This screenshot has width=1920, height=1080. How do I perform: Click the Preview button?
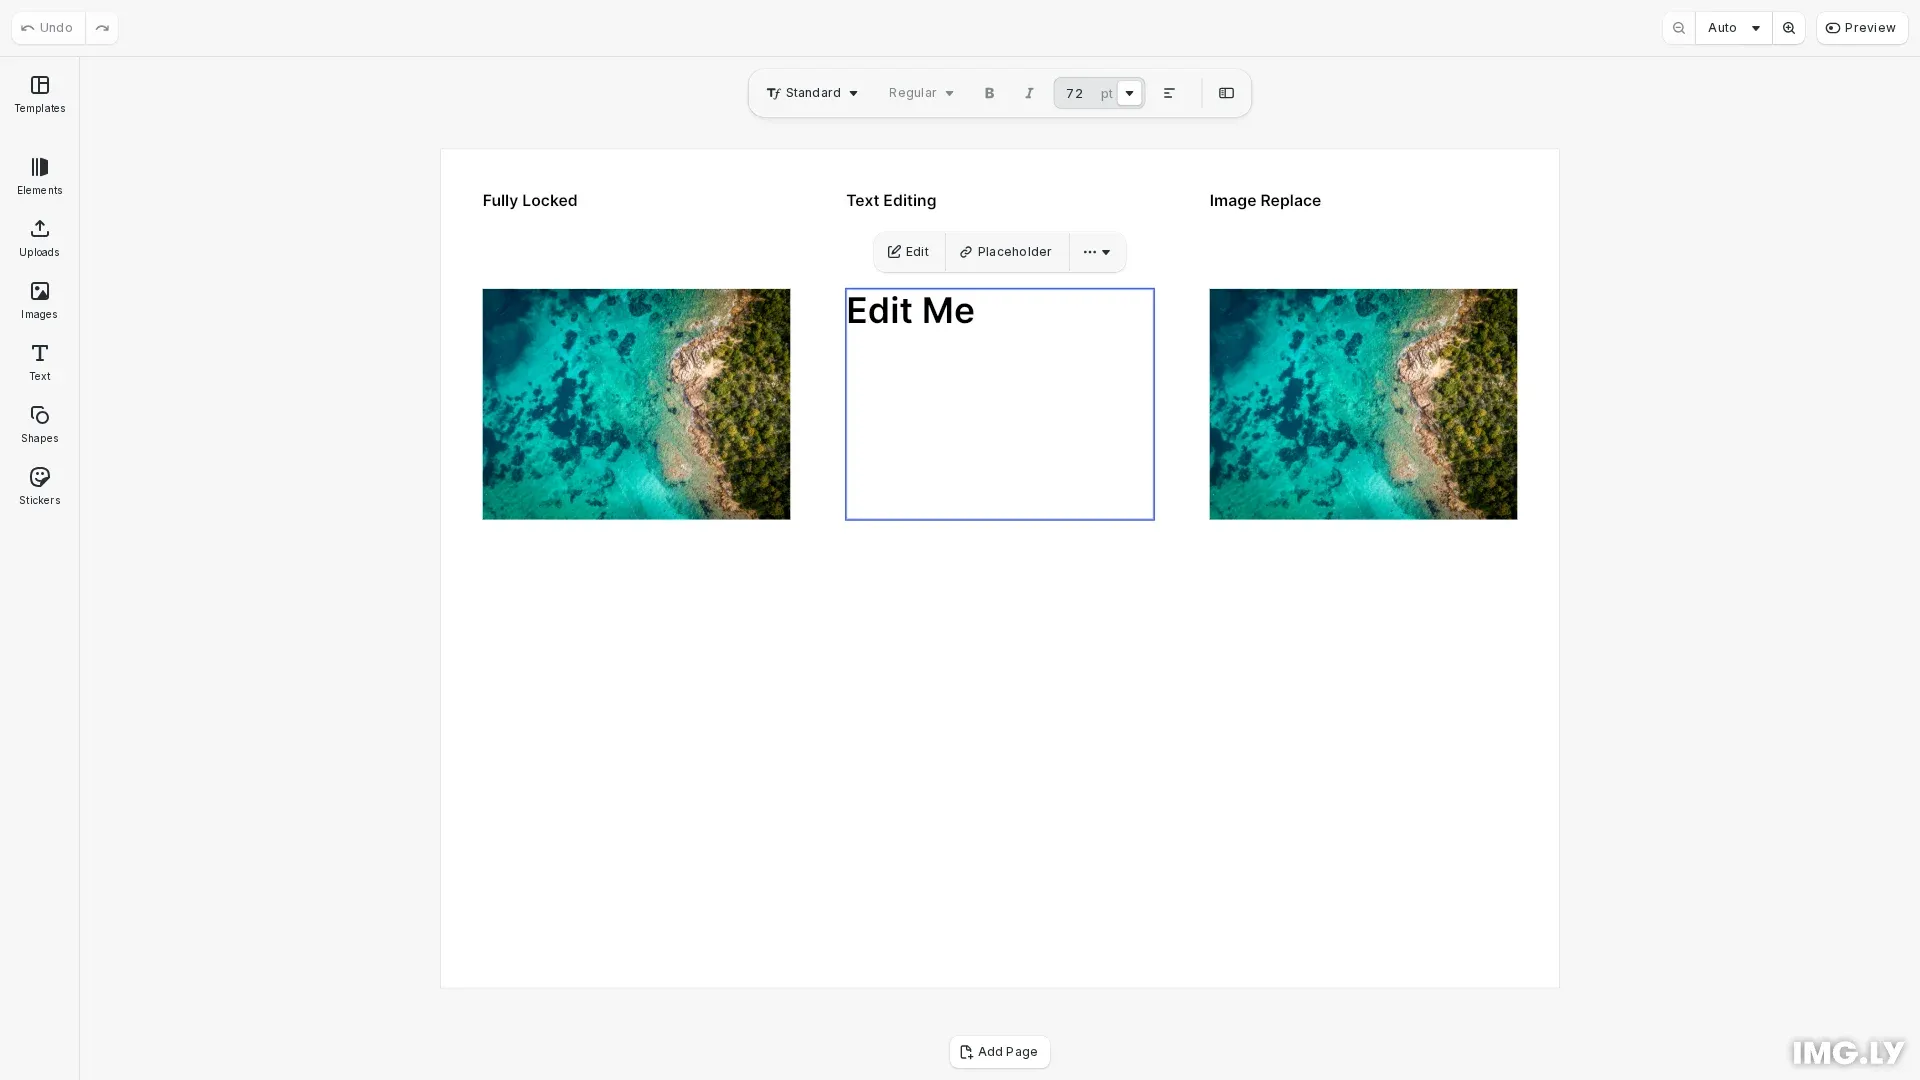[x=1861, y=28]
